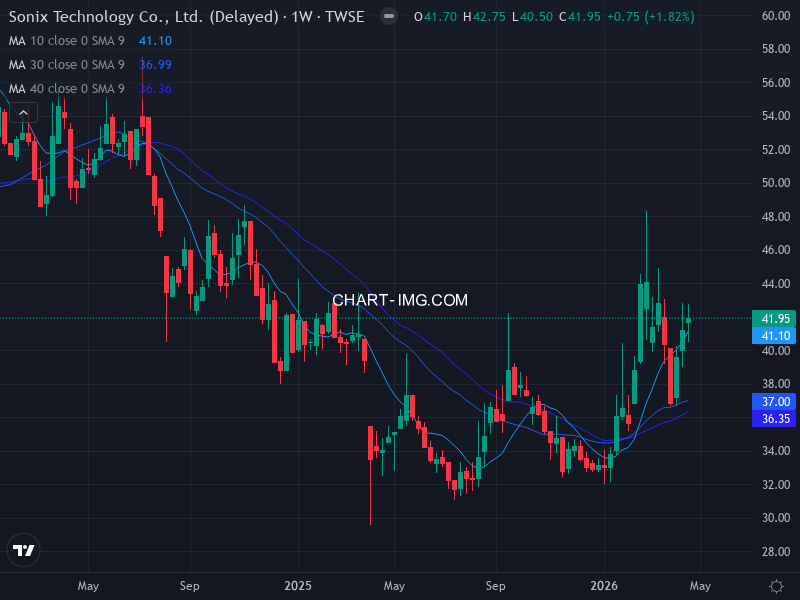Click the change text +0.75 (+1.82%)
The image size is (800, 600).
[x=651, y=17]
